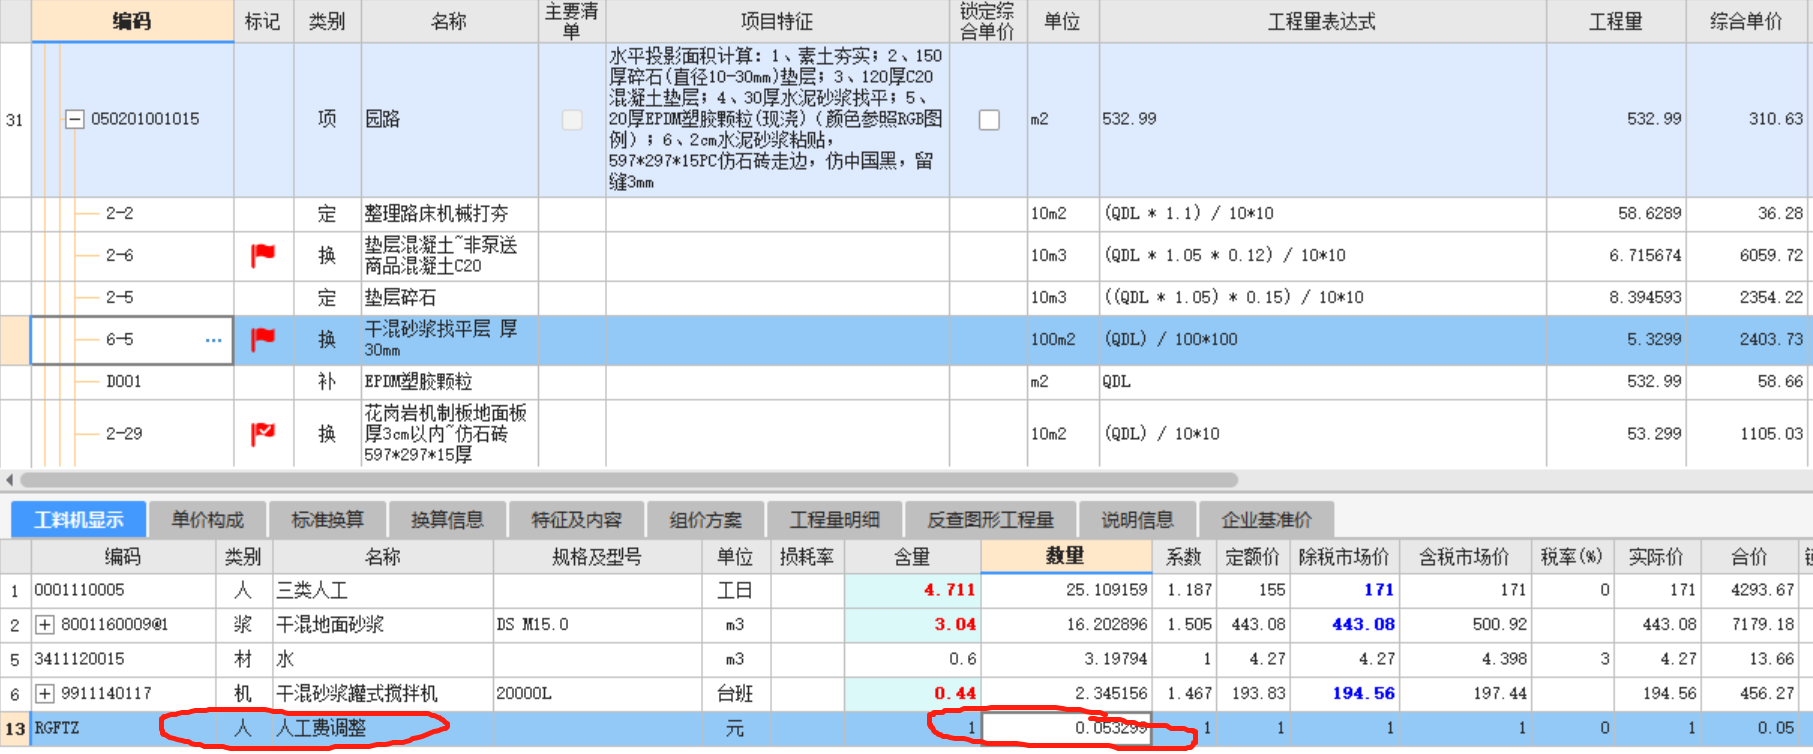This screenshot has height=754, width=1813.
Task: Click the 项目特征 column header
Action: [777, 21]
